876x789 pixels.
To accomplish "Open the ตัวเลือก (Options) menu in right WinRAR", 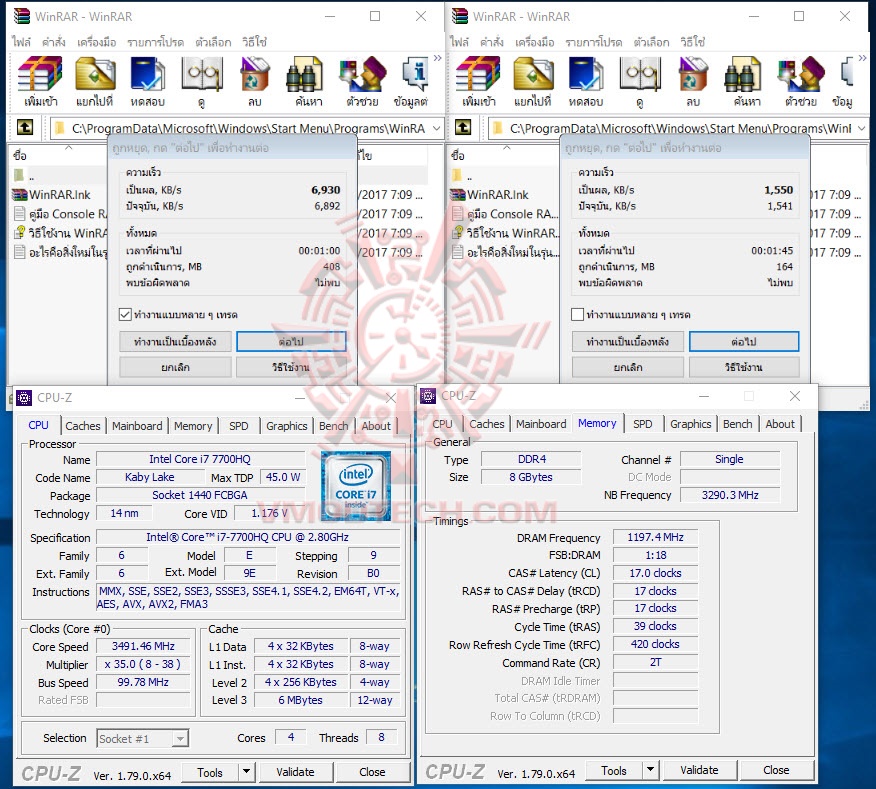I will tap(651, 42).
